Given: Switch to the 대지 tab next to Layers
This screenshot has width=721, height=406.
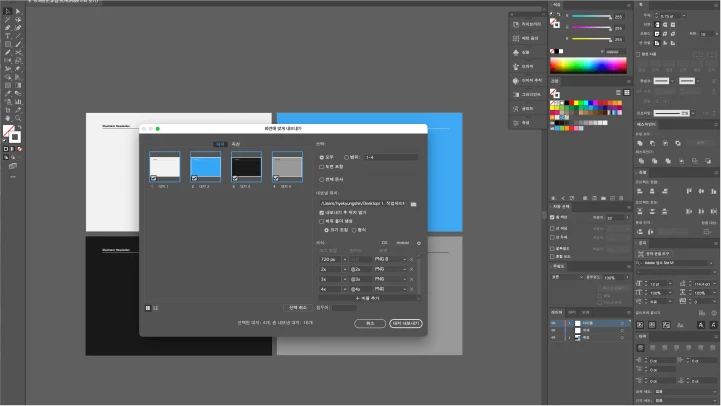Looking at the screenshot, I should [x=572, y=312].
